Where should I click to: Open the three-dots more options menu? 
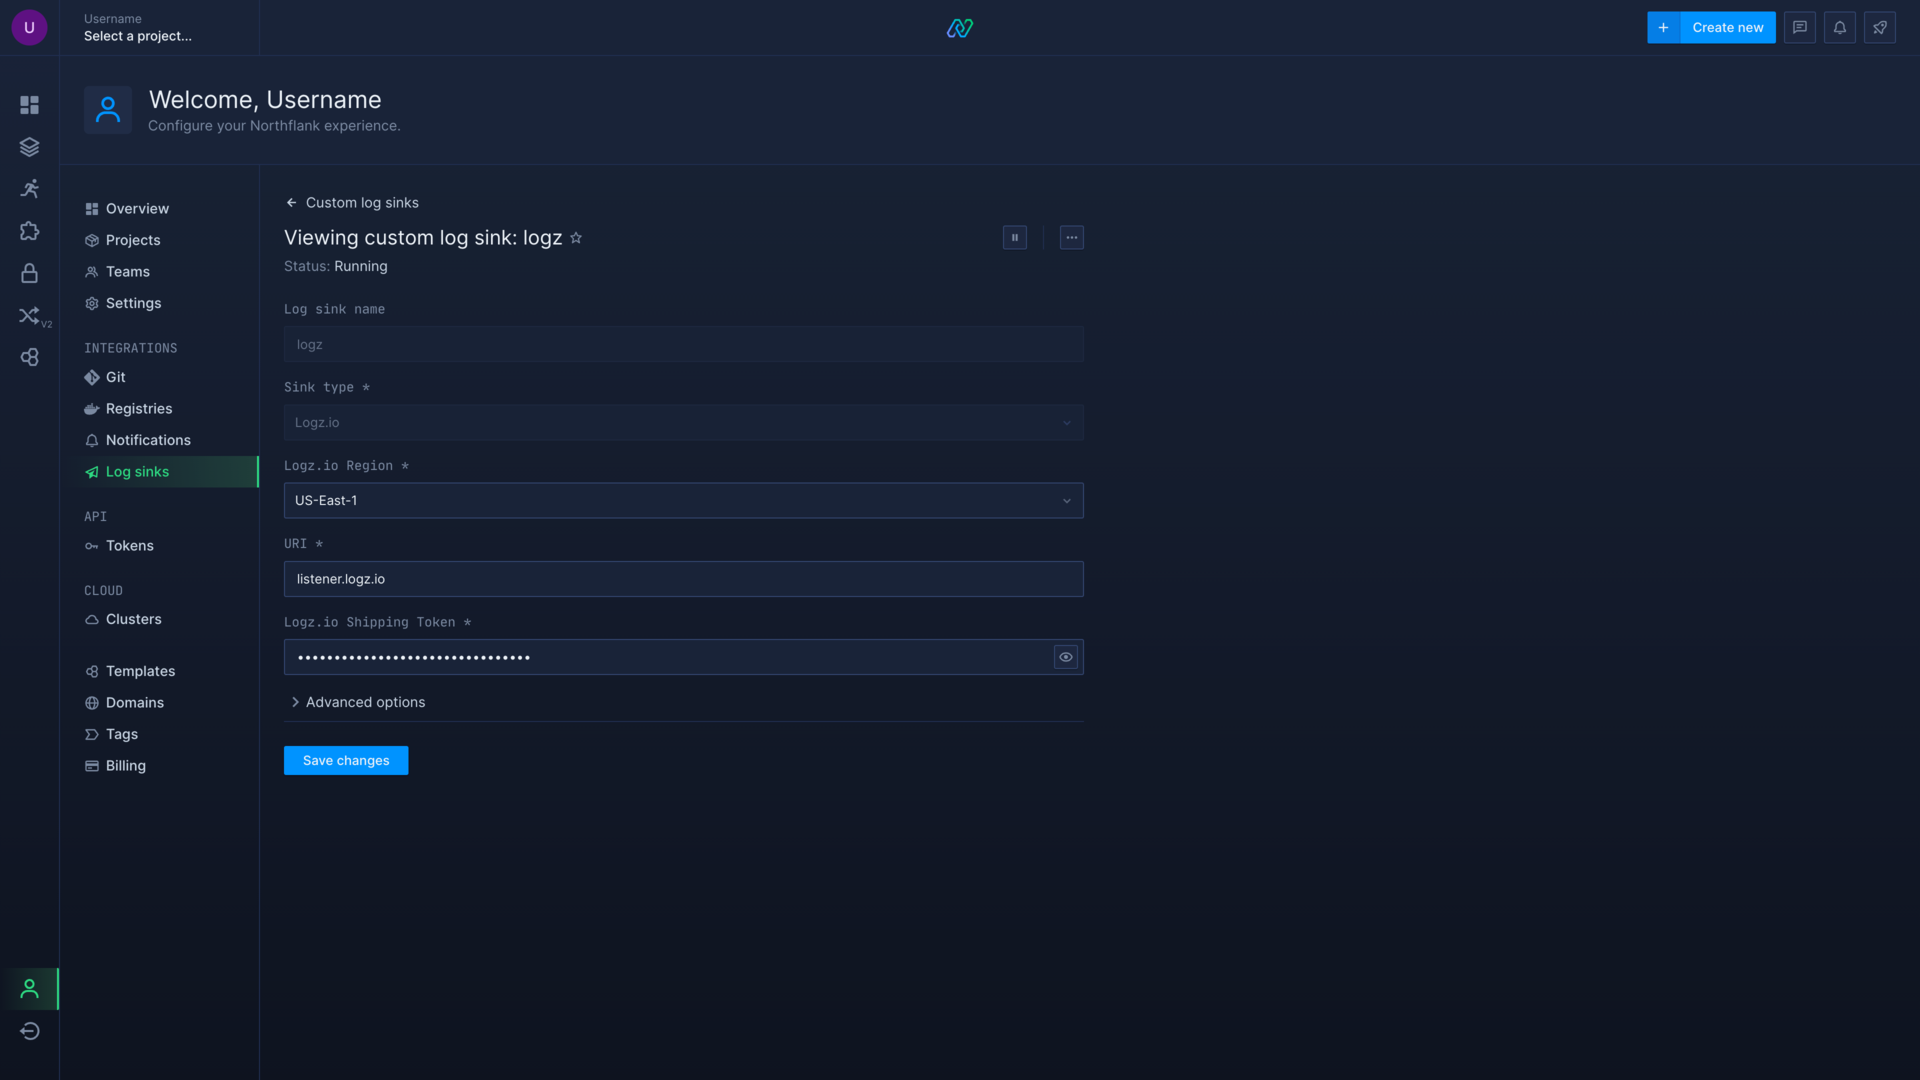pyautogui.click(x=1072, y=238)
